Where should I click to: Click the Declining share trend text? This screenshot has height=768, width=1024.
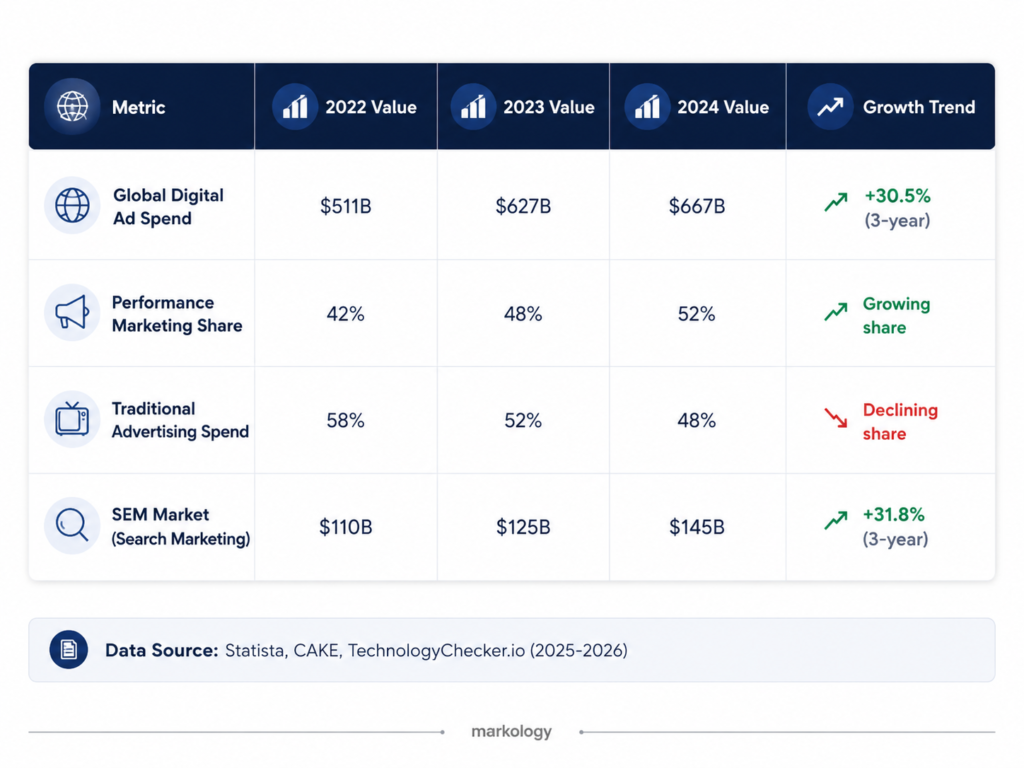click(x=900, y=422)
